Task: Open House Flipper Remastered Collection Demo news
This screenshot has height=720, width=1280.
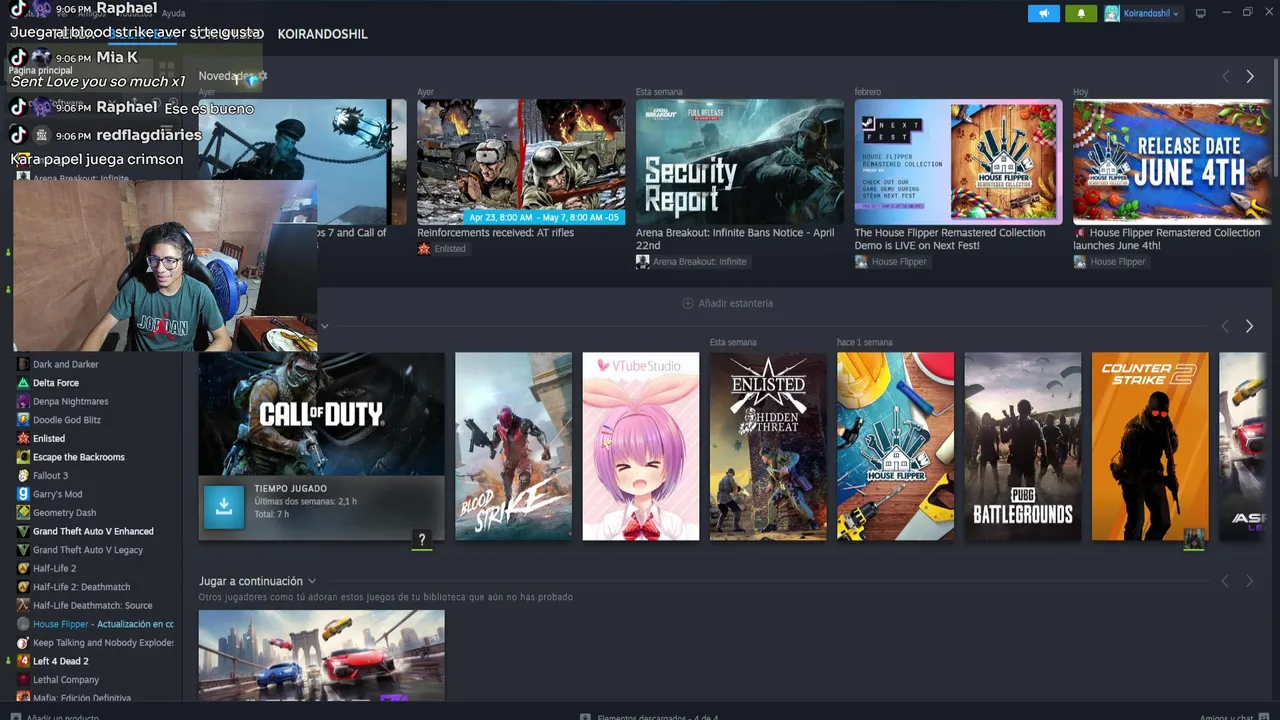Action: [x=958, y=162]
